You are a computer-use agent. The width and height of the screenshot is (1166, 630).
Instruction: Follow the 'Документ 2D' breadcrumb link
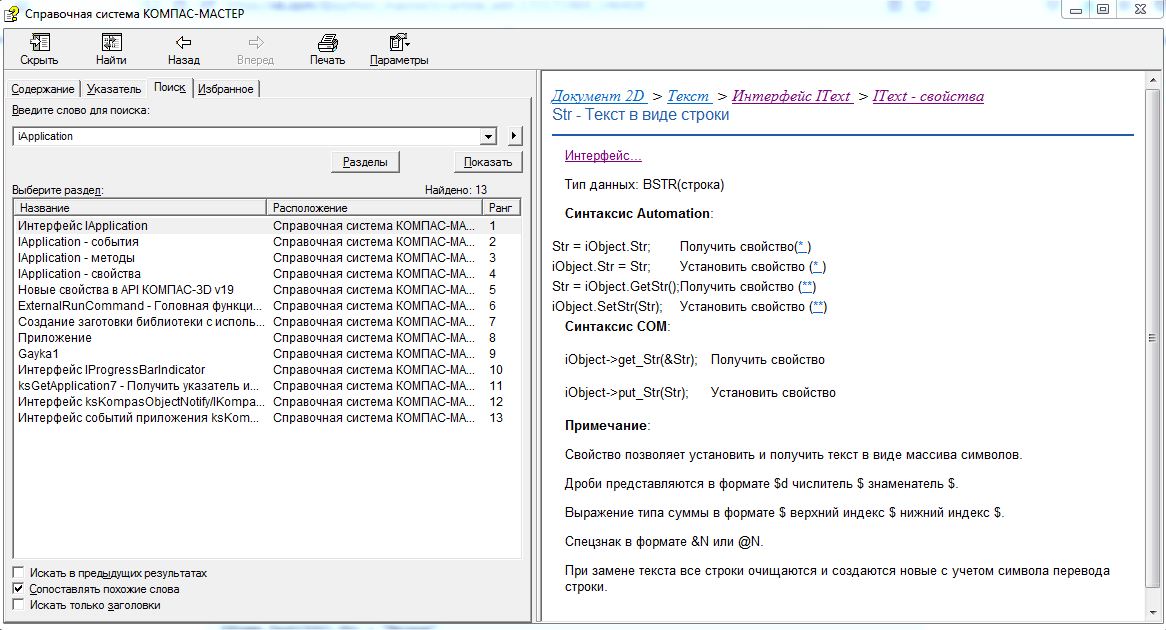(599, 96)
